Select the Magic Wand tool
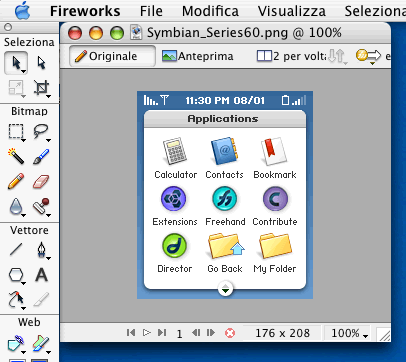 tap(16, 156)
